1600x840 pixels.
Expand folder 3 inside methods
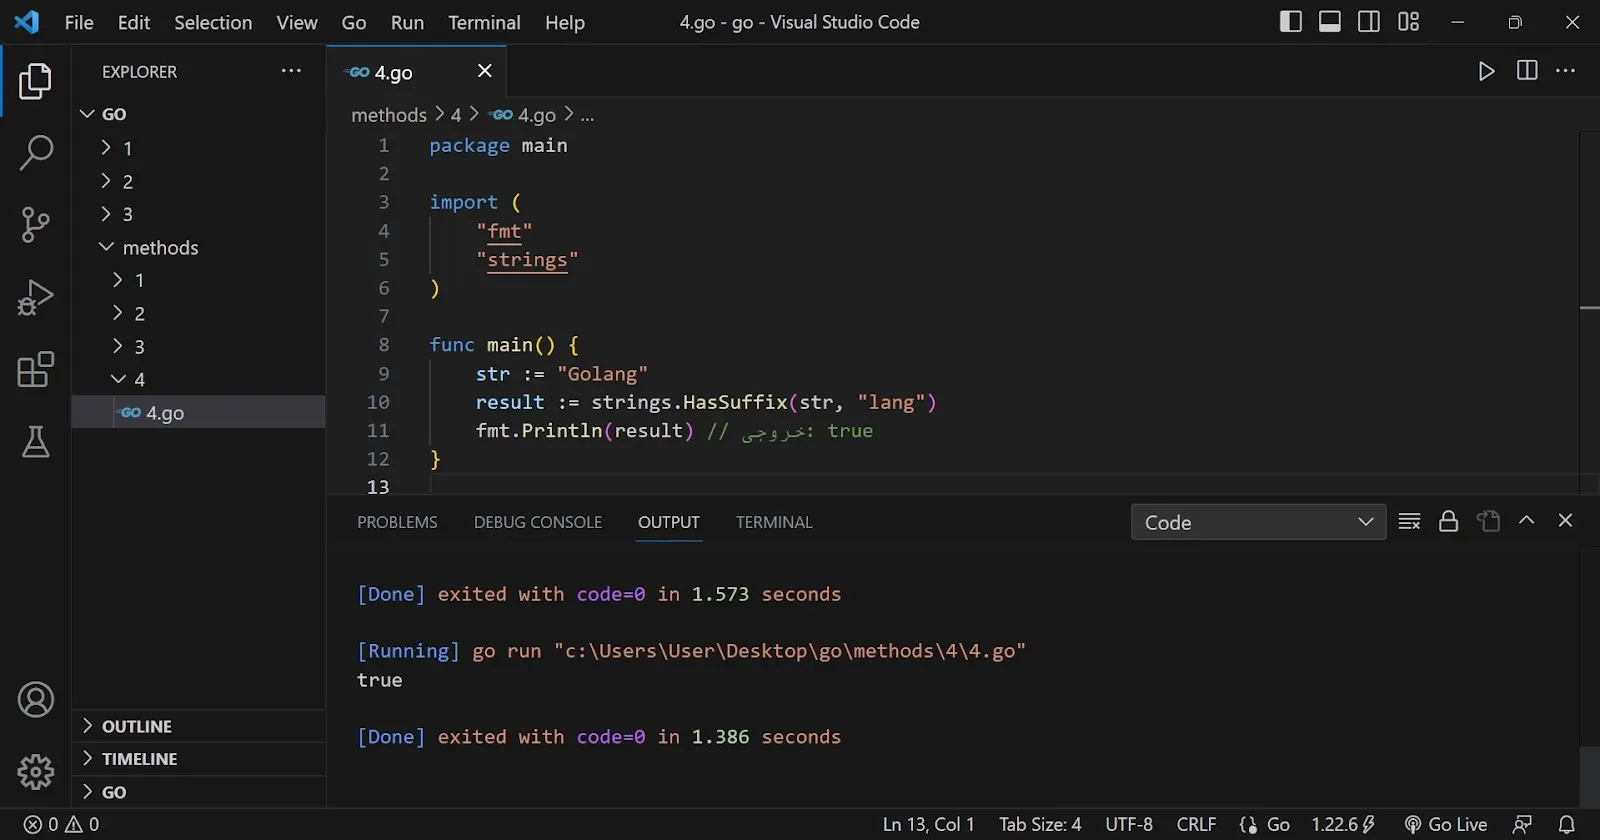[198, 346]
